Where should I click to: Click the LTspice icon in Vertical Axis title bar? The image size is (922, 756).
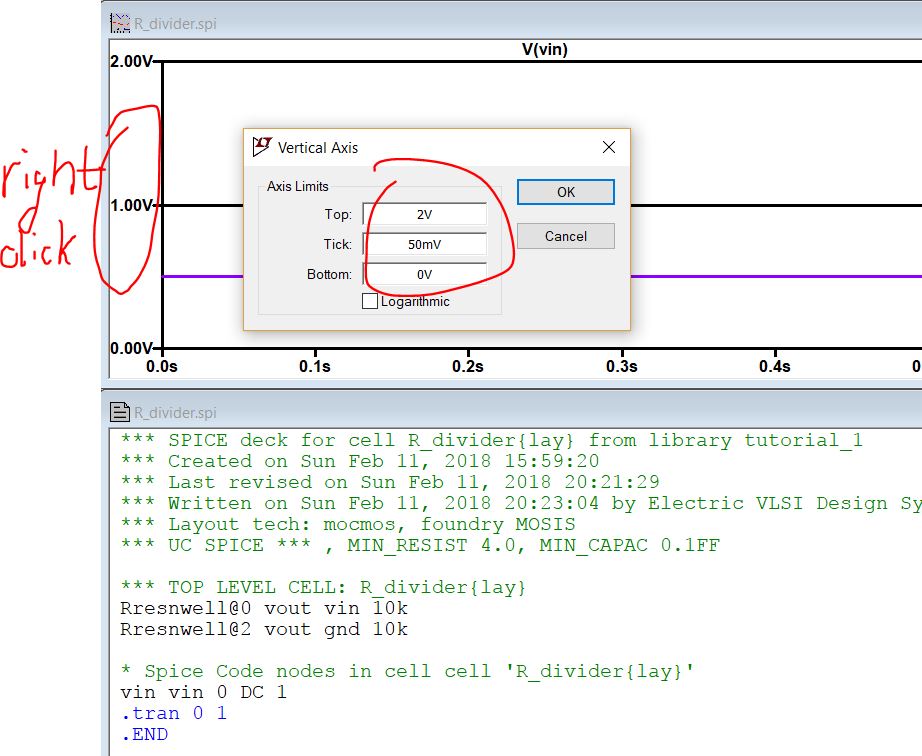262,147
